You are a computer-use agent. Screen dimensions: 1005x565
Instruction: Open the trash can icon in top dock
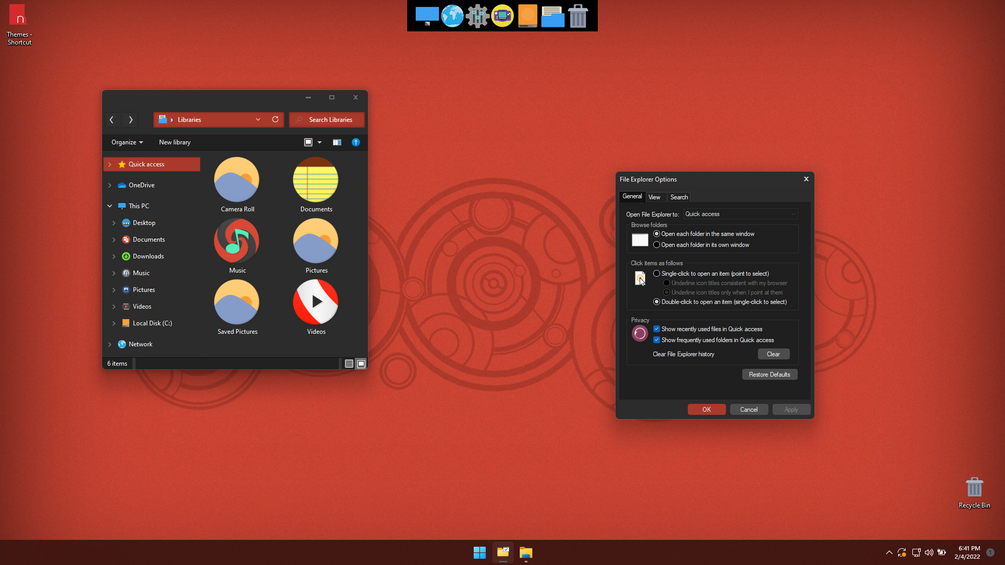tap(577, 16)
